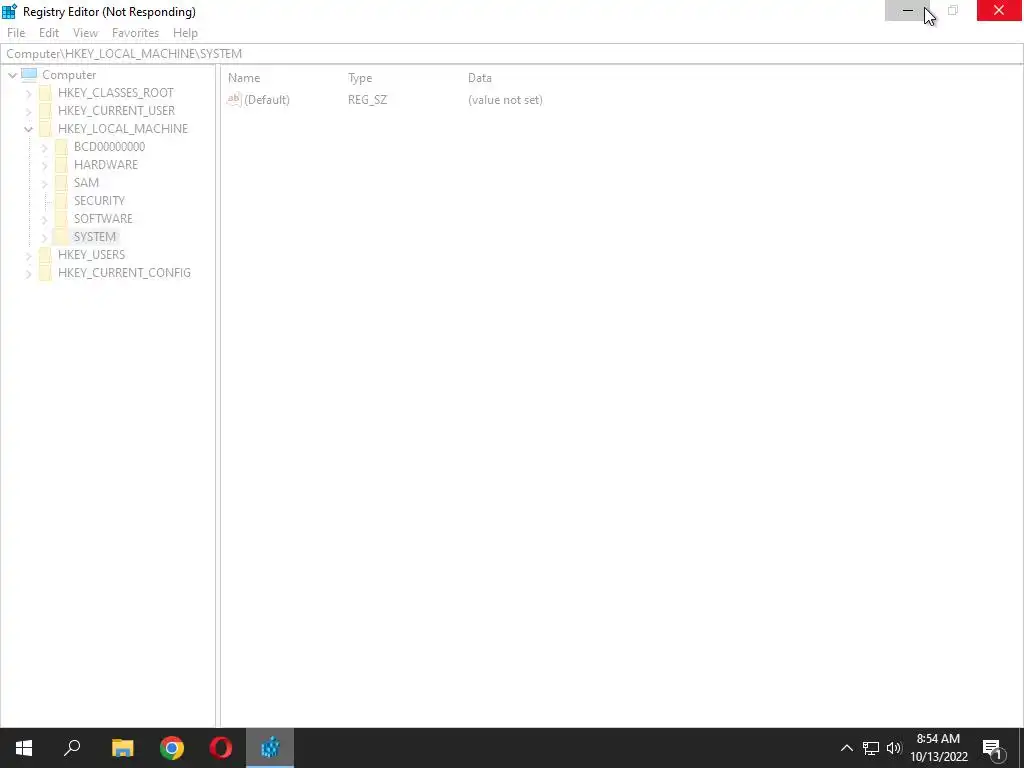Image resolution: width=1024 pixels, height=768 pixels.
Task: Click the (Default) string value icon
Action: click(234, 99)
